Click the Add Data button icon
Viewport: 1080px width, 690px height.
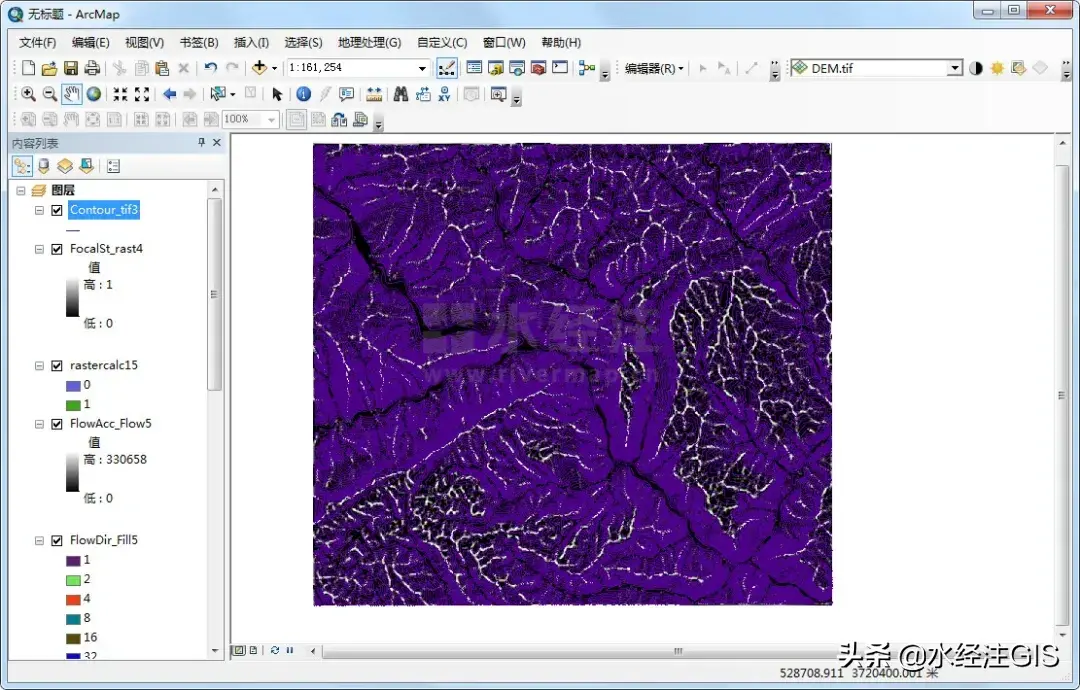(x=259, y=68)
